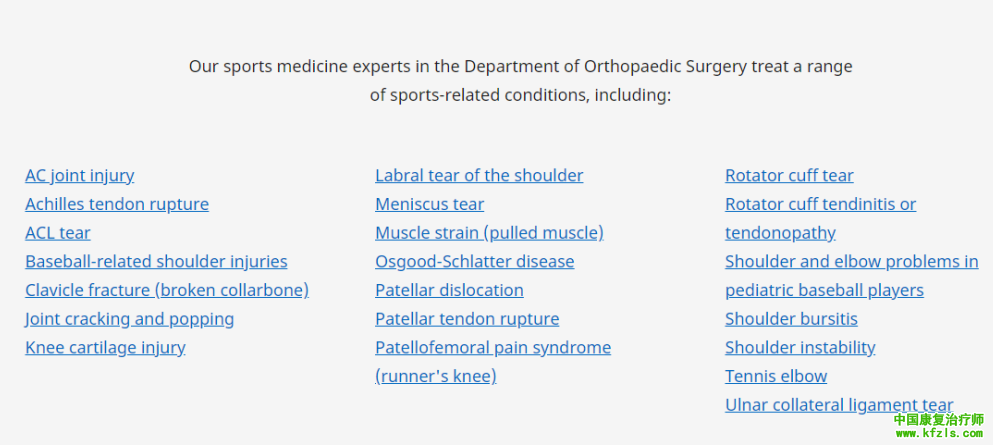This screenshot has height=445, width=993.
Task: Go to the ACL tear page
Action: (58, 232)
